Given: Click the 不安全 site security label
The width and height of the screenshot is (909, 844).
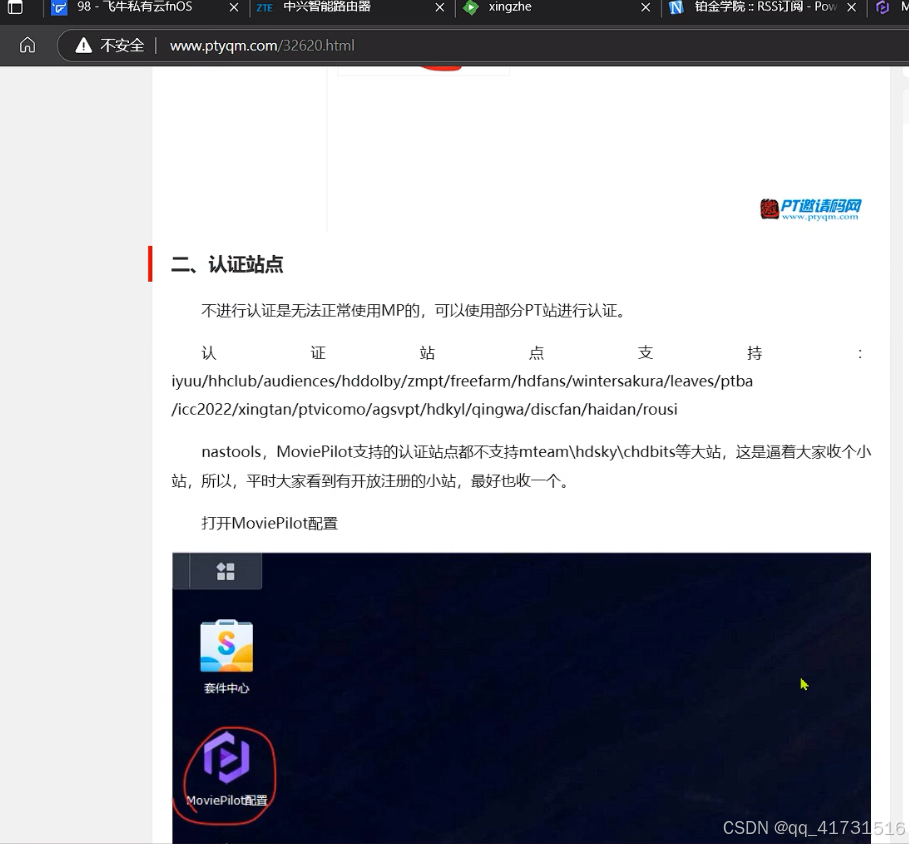Looking at the screenshot, I should (122, 45).
